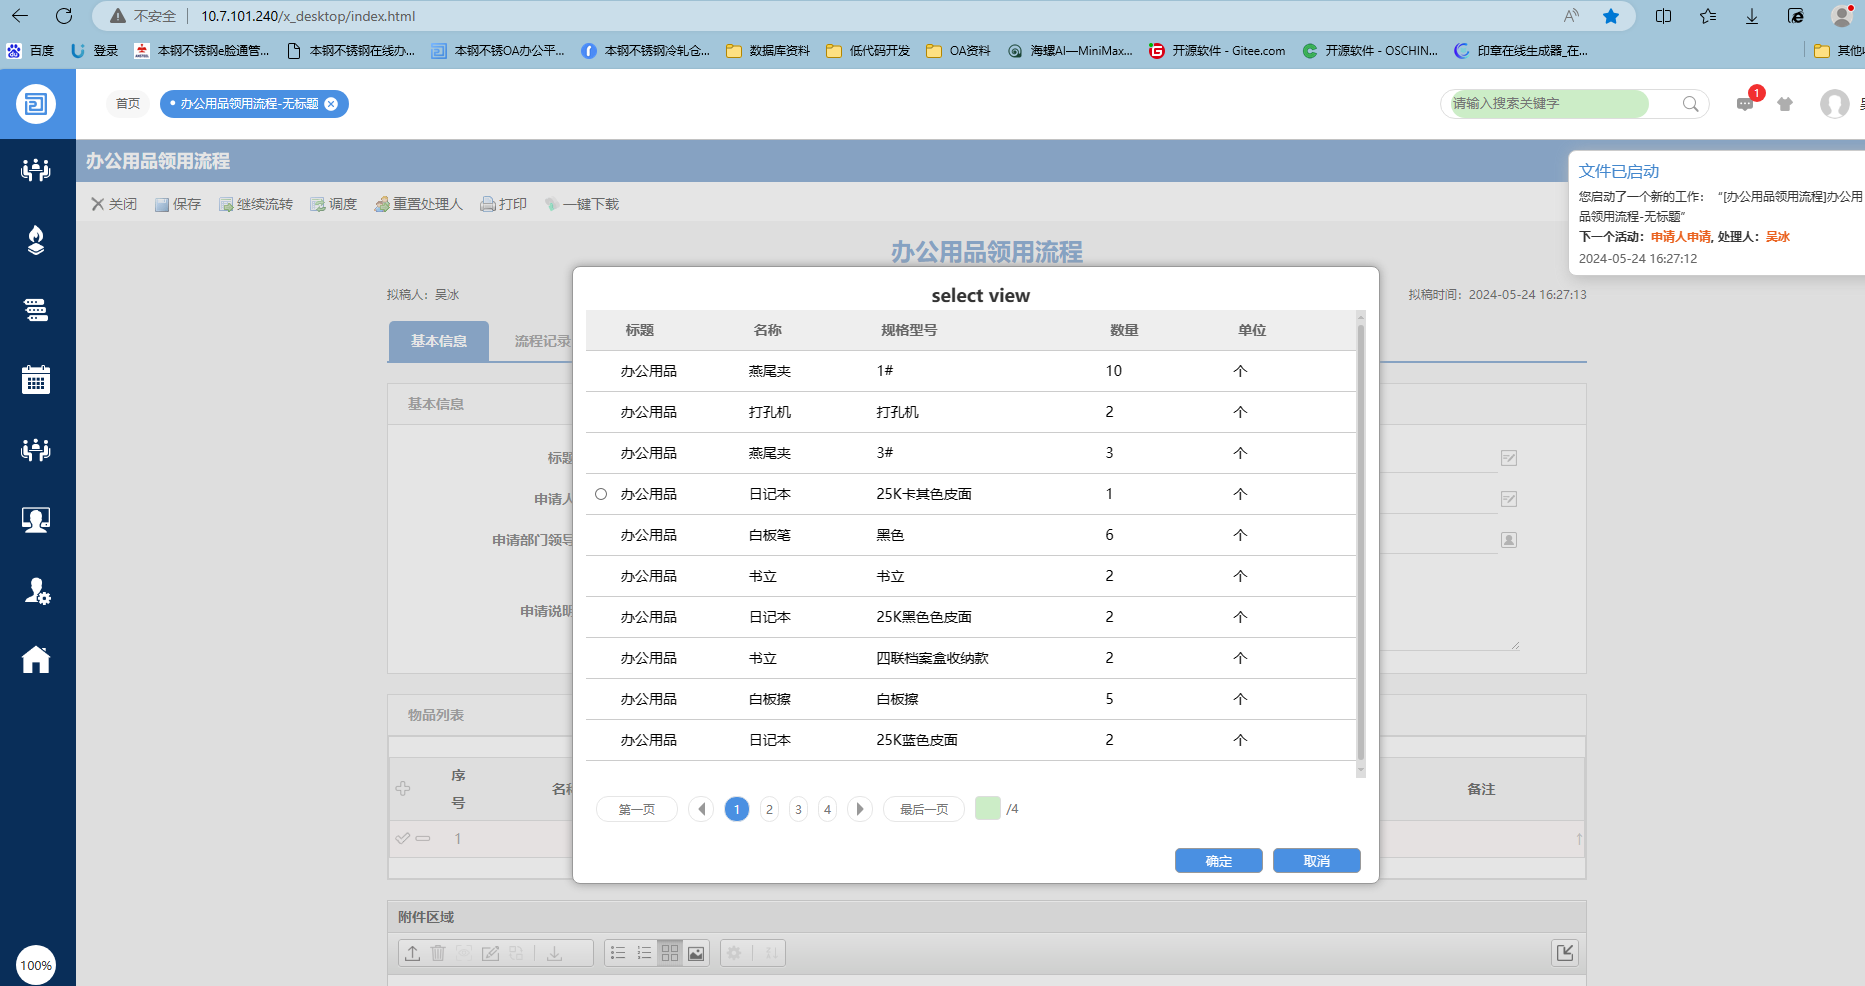
Task: Click the skin theme shirt icon
Action: coord(1785,104)
